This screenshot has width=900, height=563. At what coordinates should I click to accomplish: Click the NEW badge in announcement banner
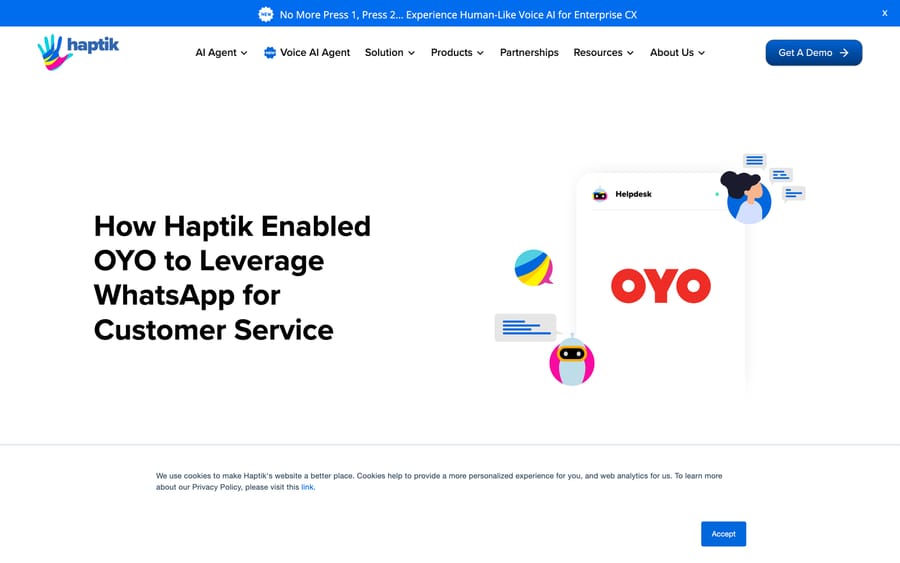[266, 14]
